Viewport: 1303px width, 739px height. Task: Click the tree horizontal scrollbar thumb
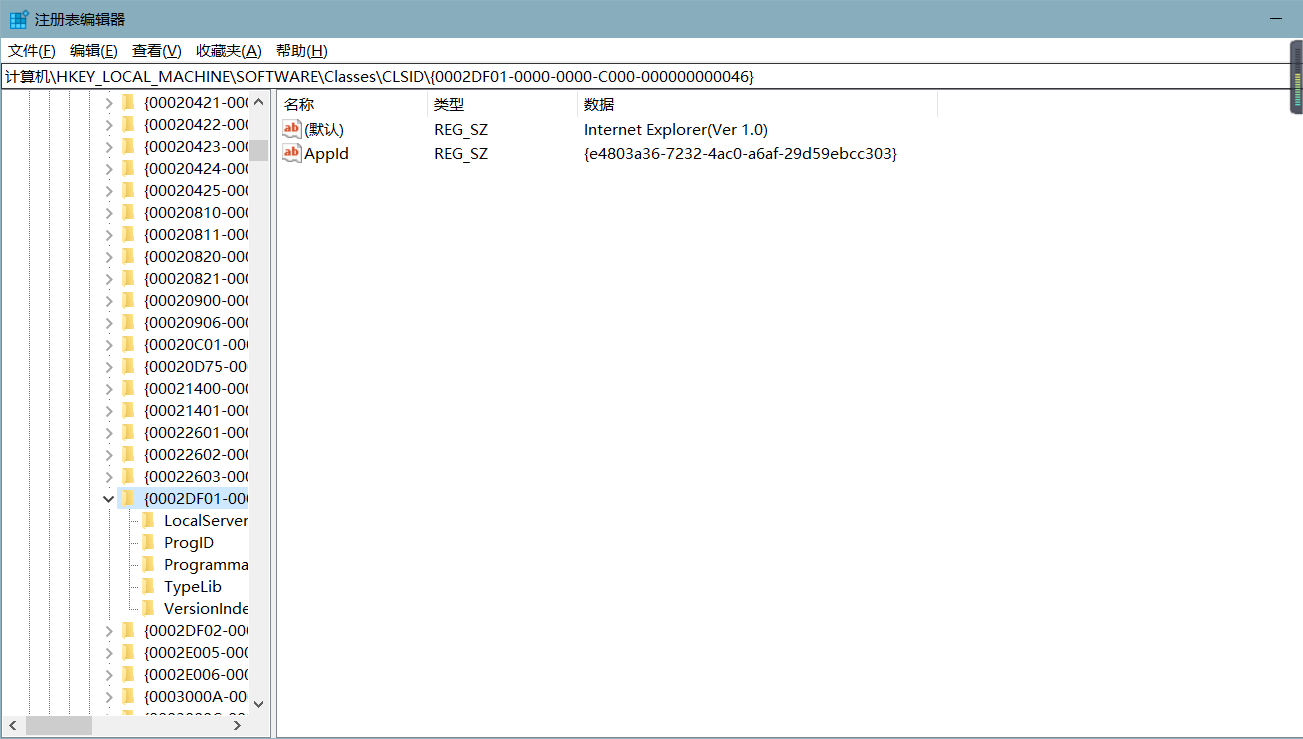pos(58,725)
